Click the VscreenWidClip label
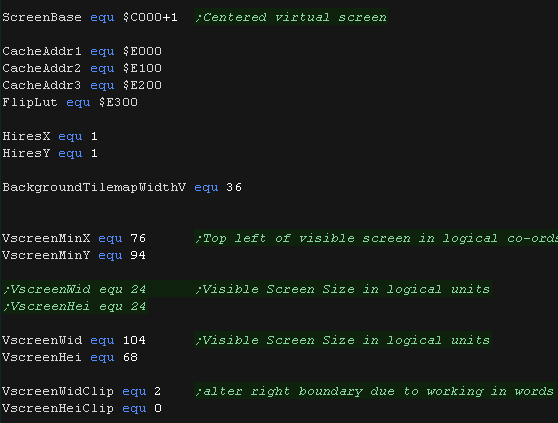This screenshot has height=423, width=558. point(58,391)
